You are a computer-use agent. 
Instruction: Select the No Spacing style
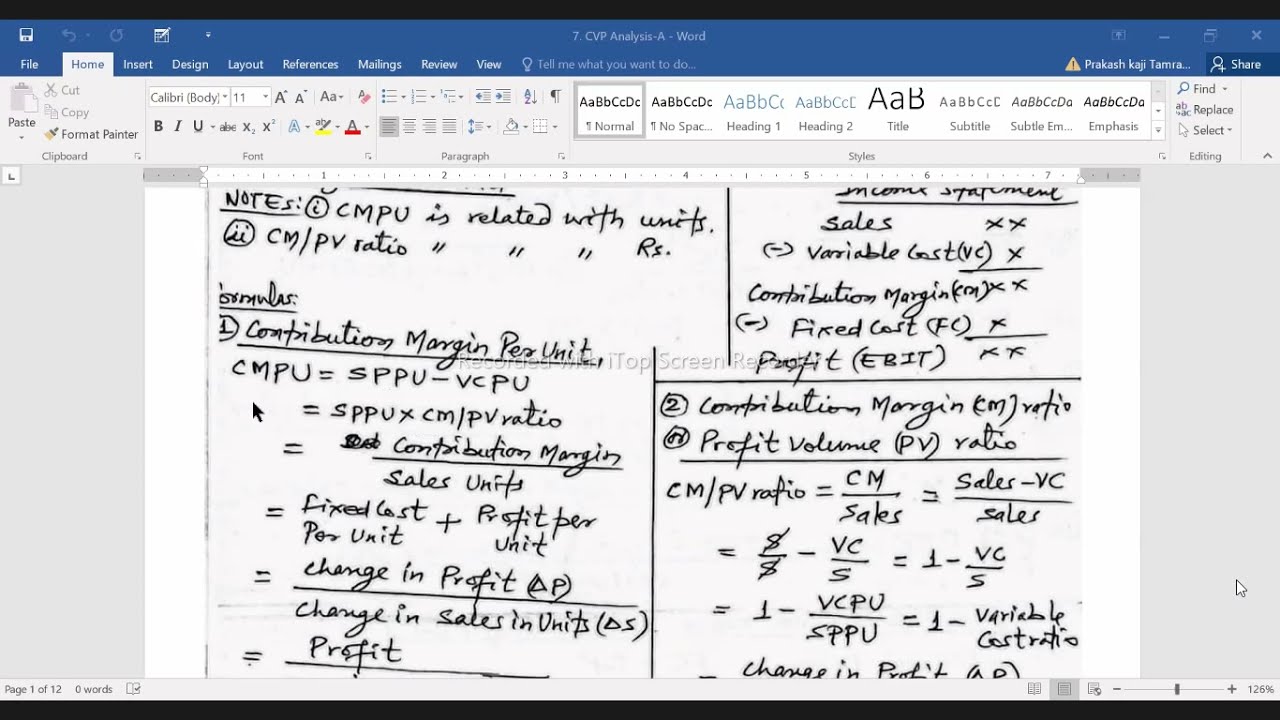point(681,110)
